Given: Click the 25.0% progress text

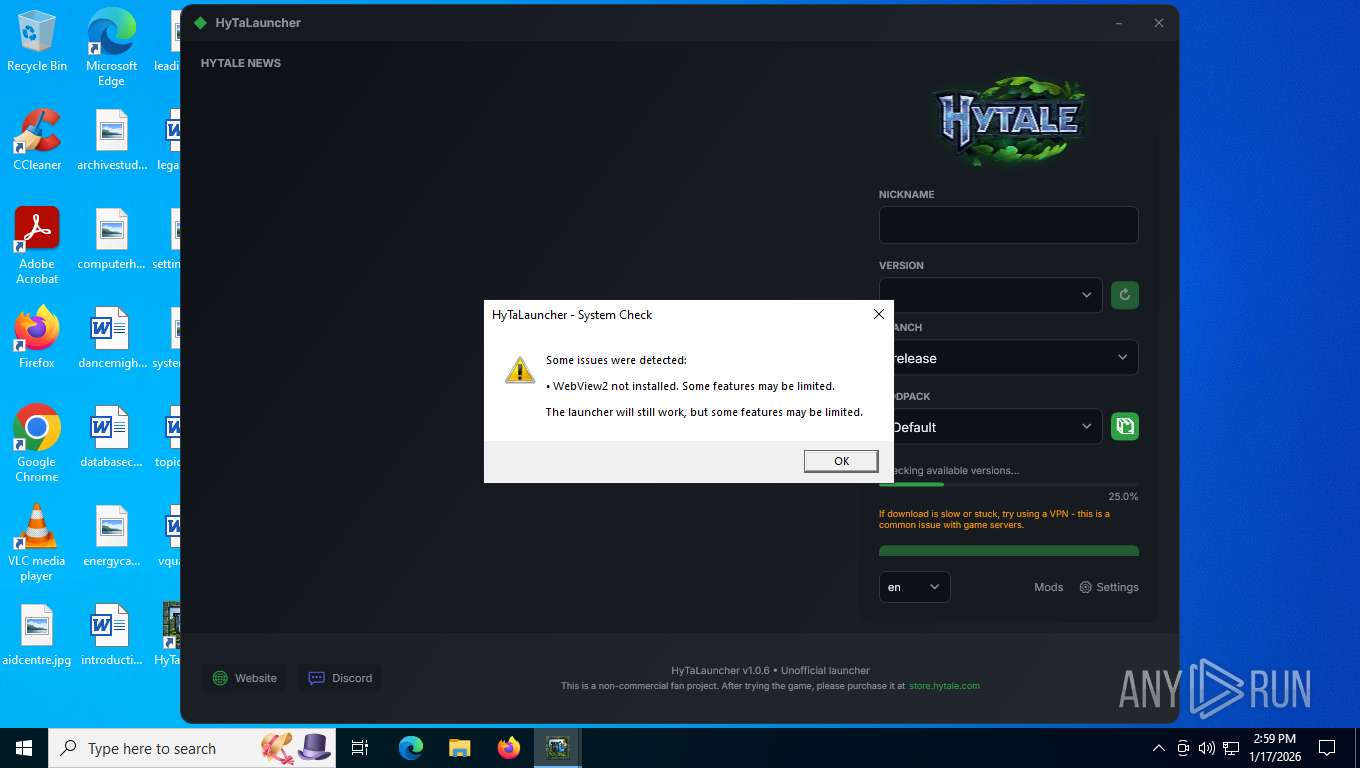Looking at the screenshot, I should point(1123,497).
